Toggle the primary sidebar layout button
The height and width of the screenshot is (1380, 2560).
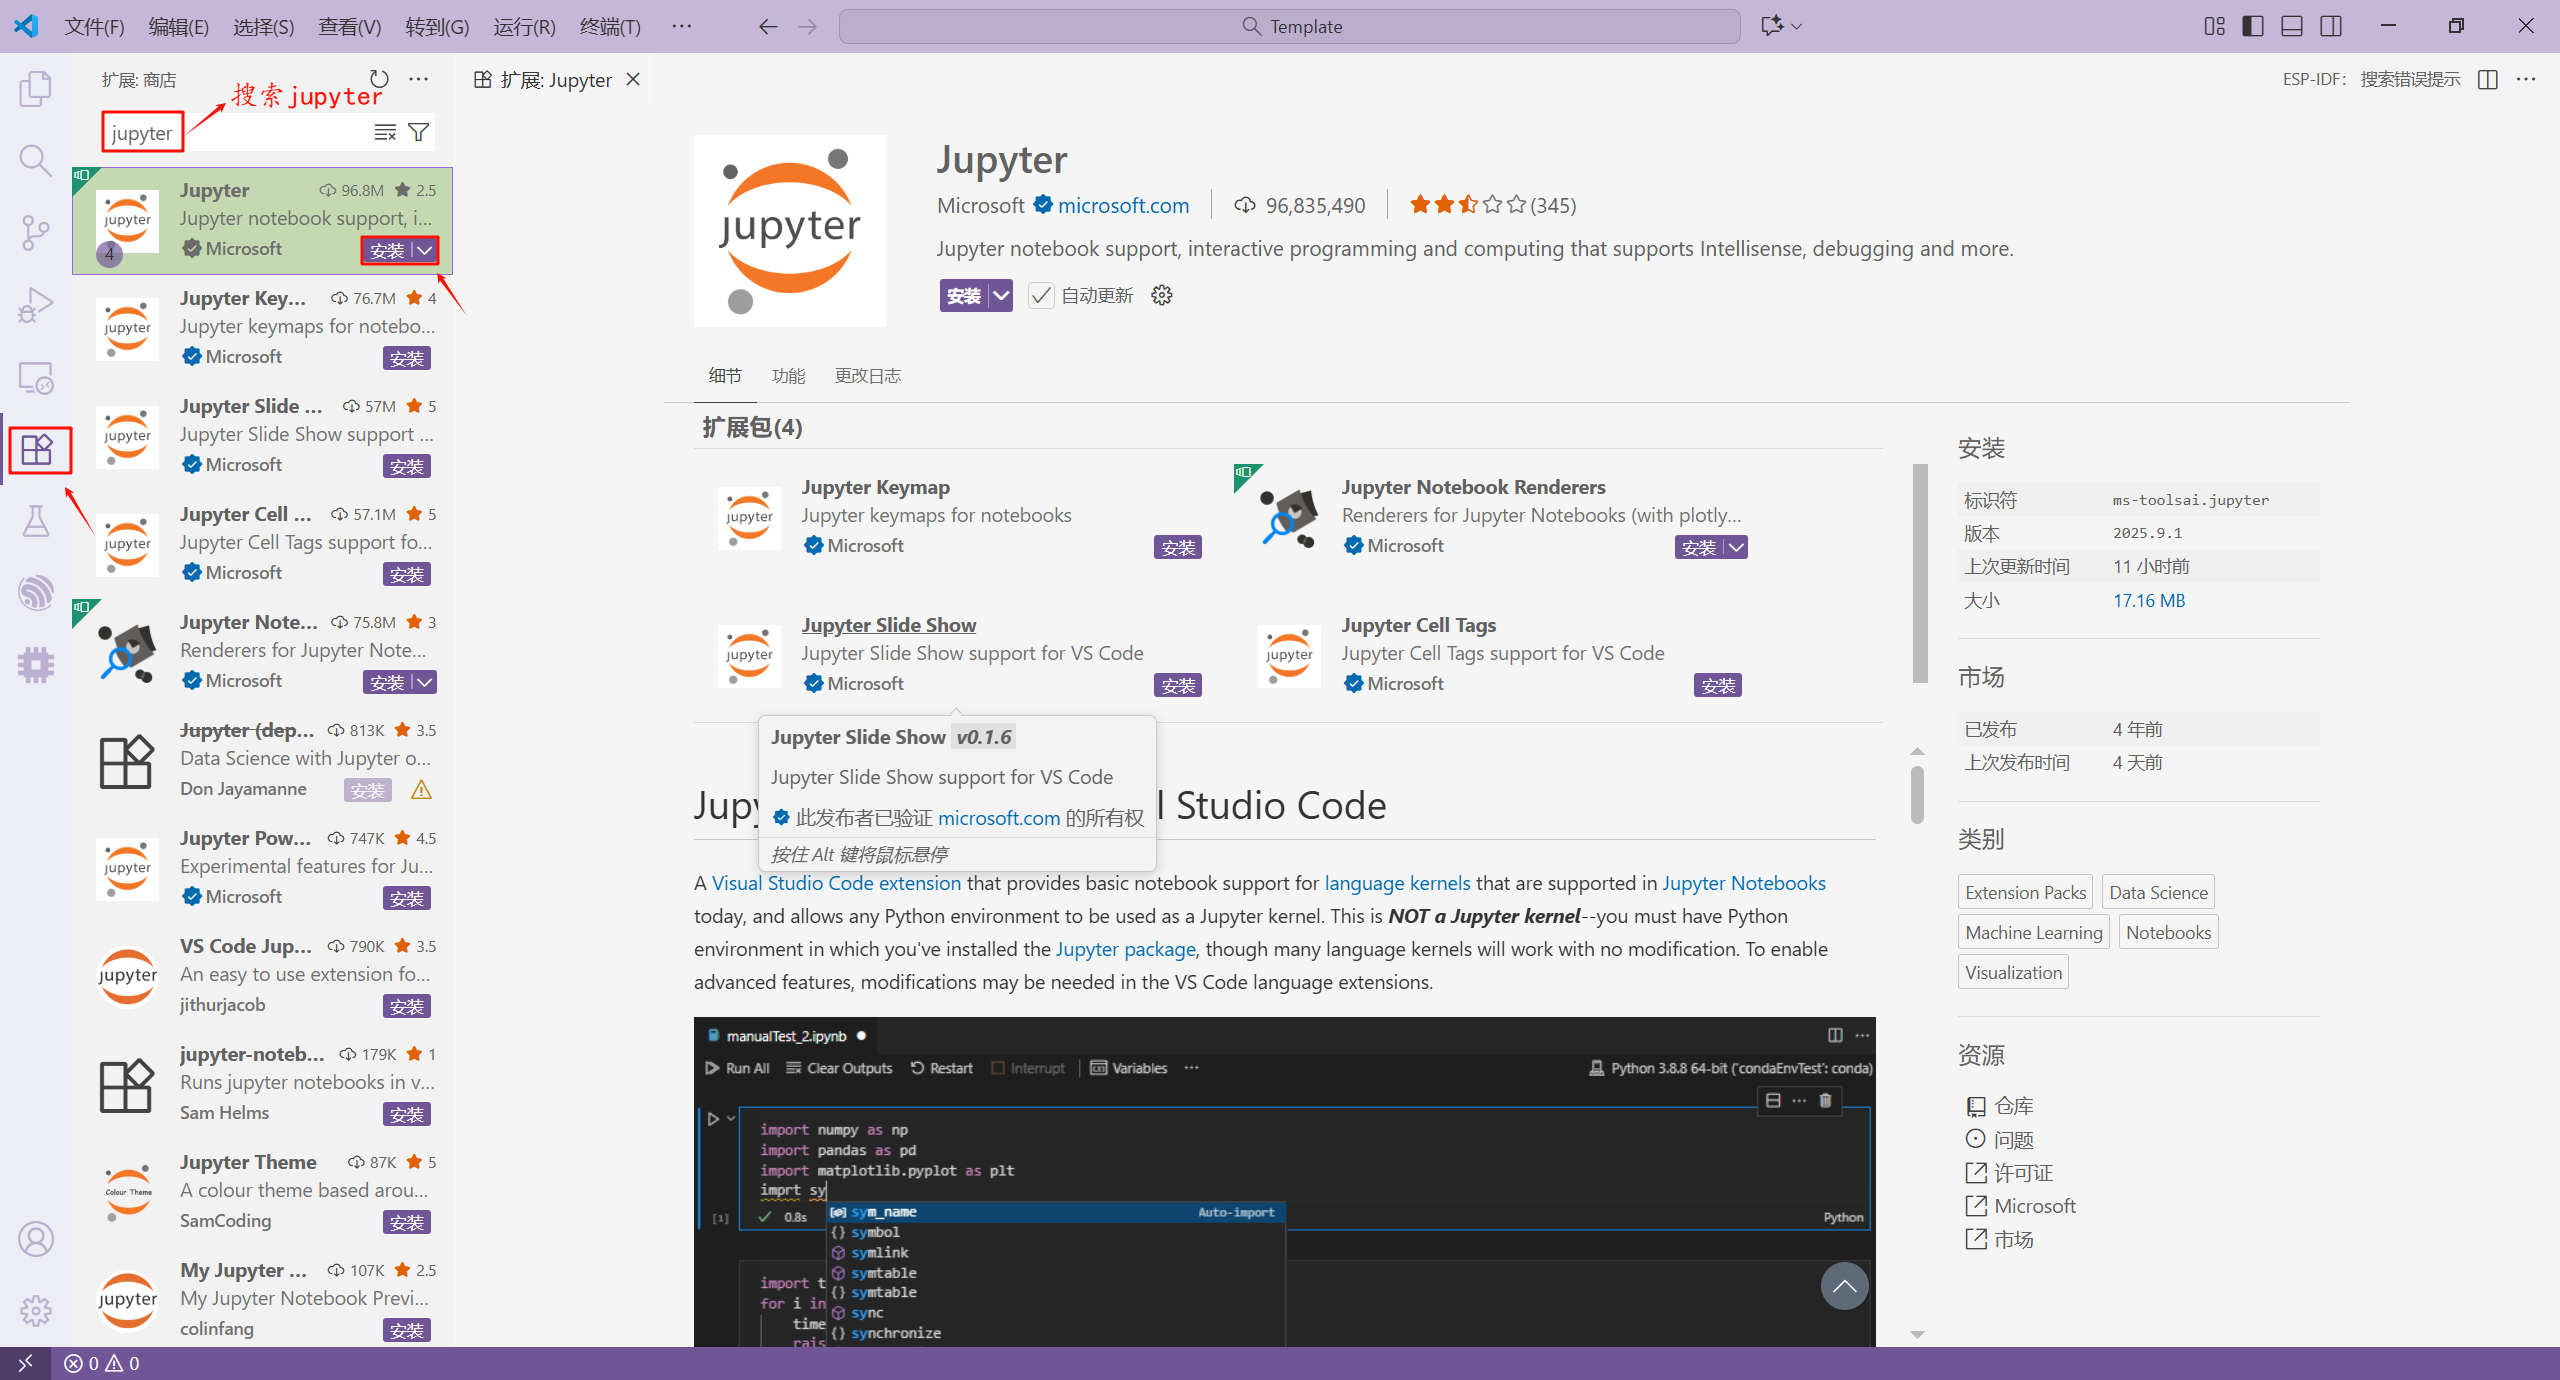[2253, 26]
